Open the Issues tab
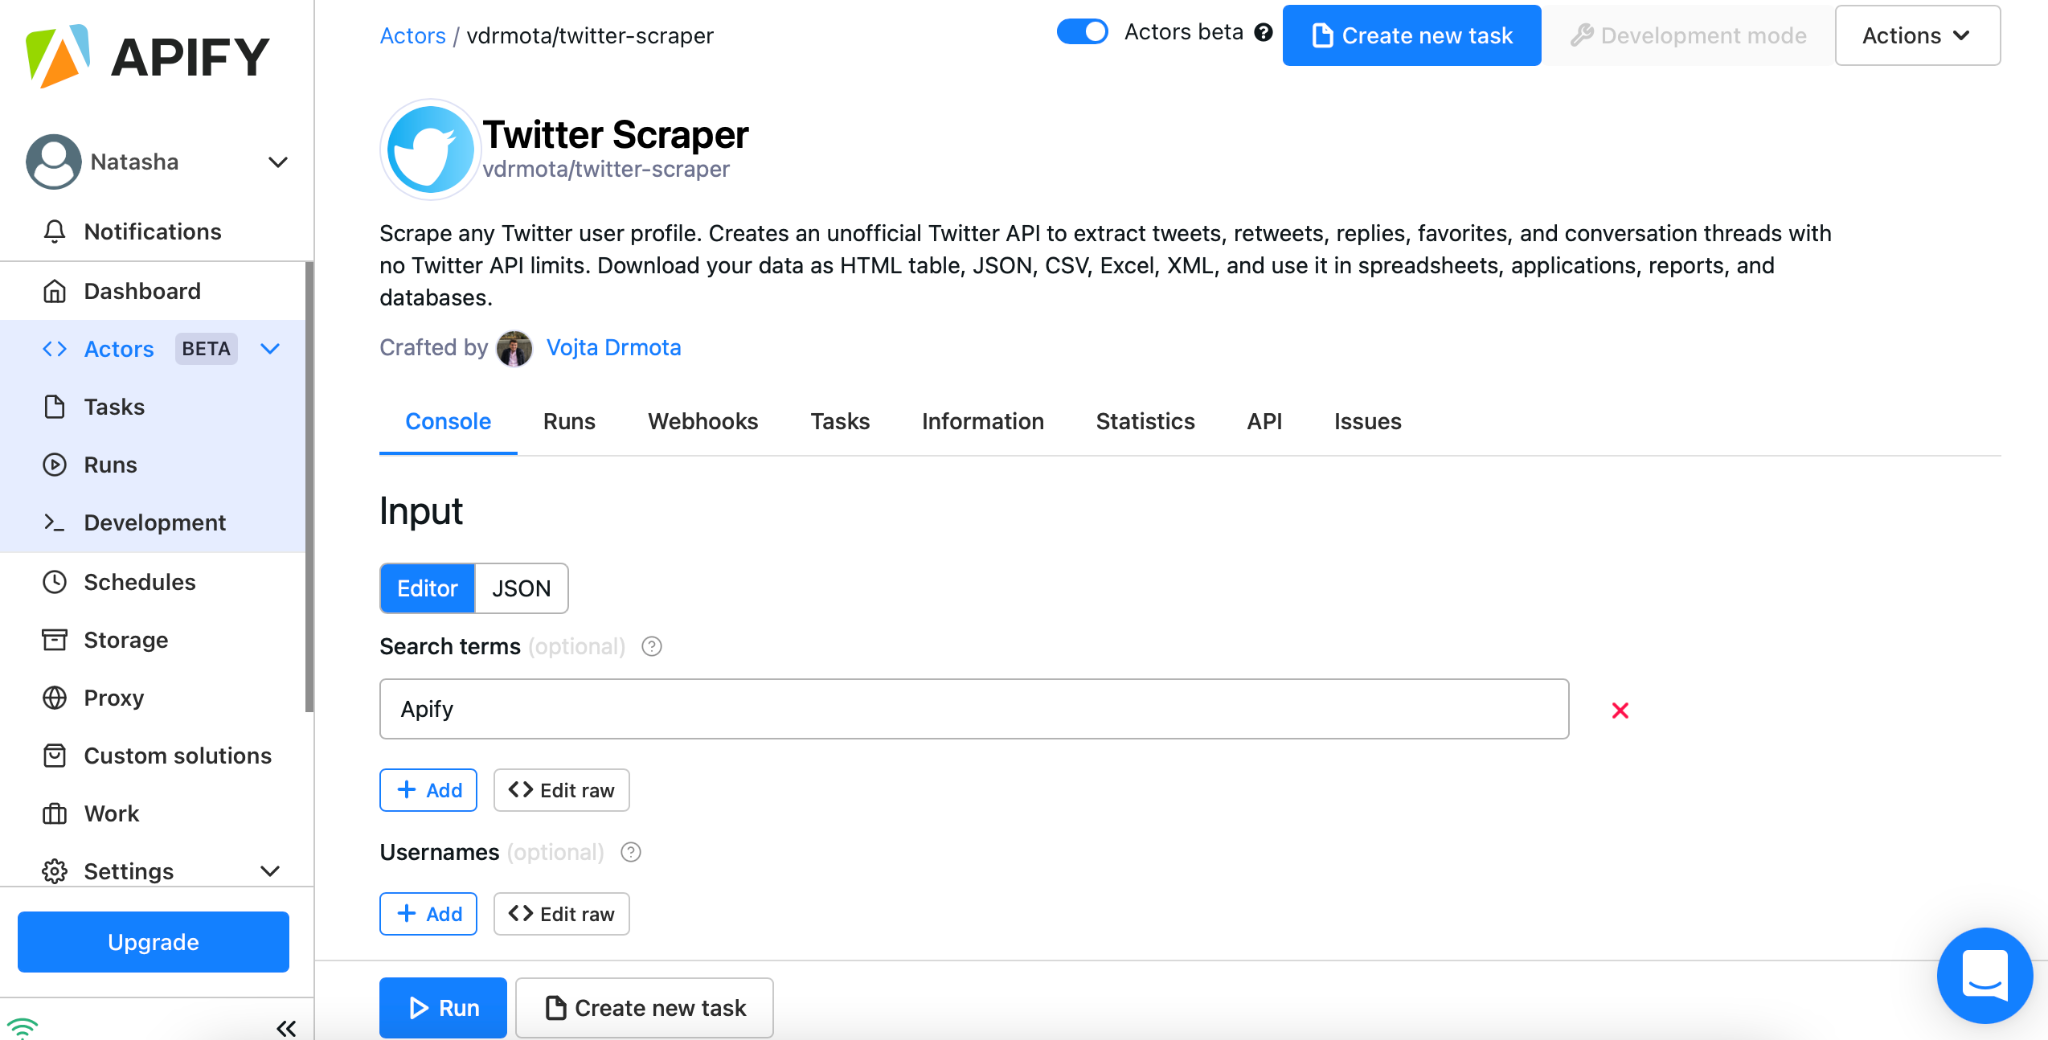The height and width of the screenshot is (1040, 2048). pos(1367,422)
